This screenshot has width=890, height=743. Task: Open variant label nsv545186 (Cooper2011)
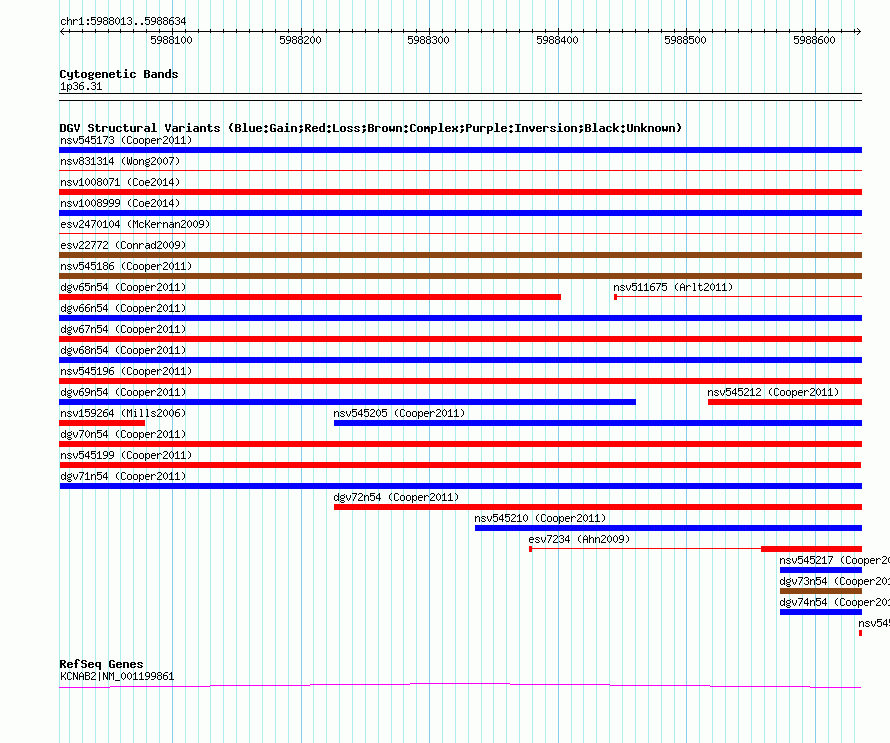126,266
